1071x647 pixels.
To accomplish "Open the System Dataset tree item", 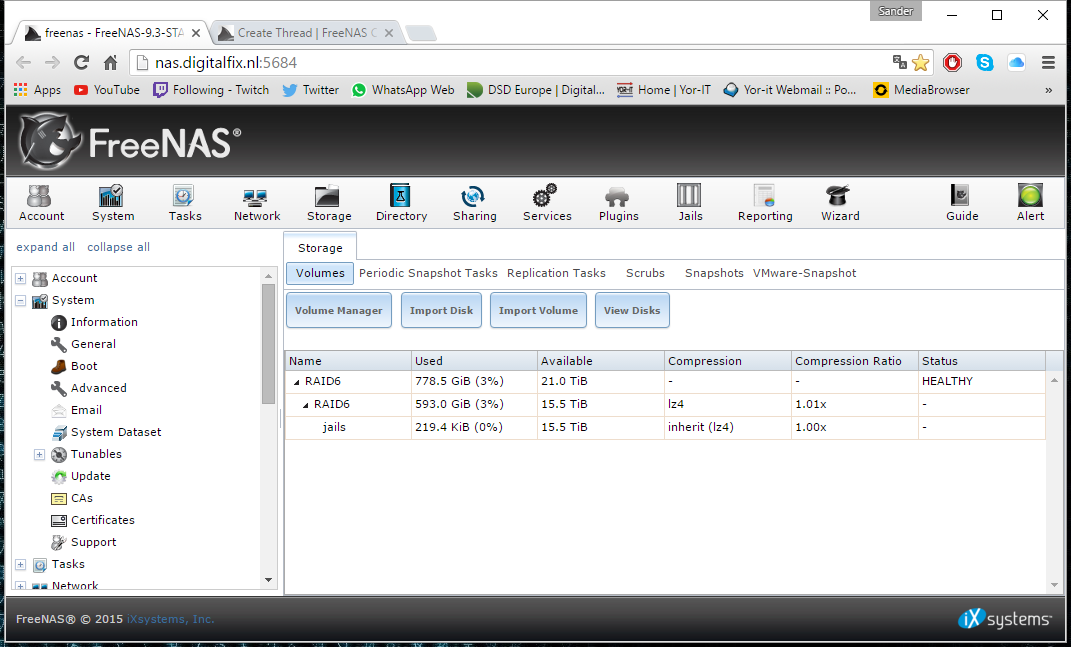I will 115,432.
